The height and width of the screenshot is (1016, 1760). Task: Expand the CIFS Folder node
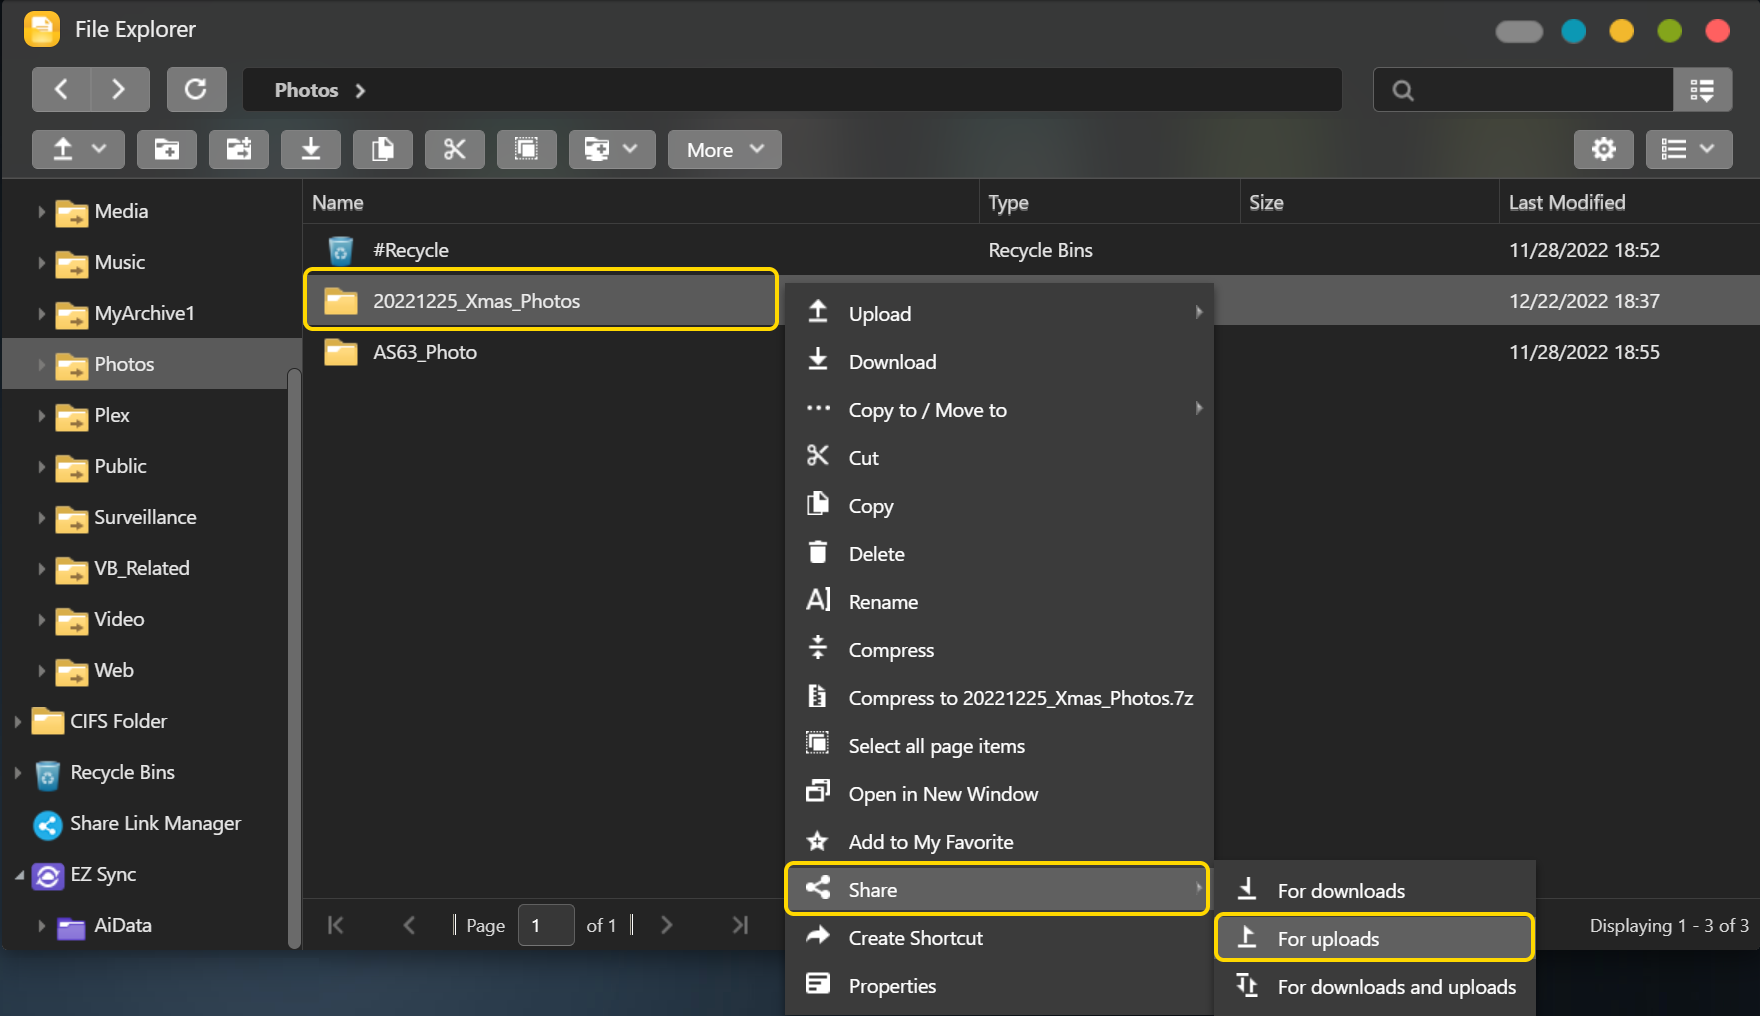point(17,722)
